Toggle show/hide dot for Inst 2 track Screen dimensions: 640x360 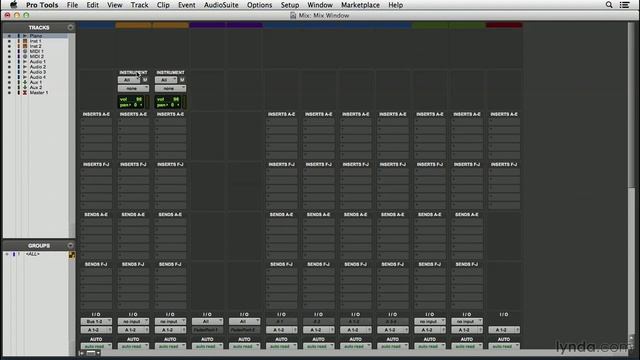(x=9, y=46)
